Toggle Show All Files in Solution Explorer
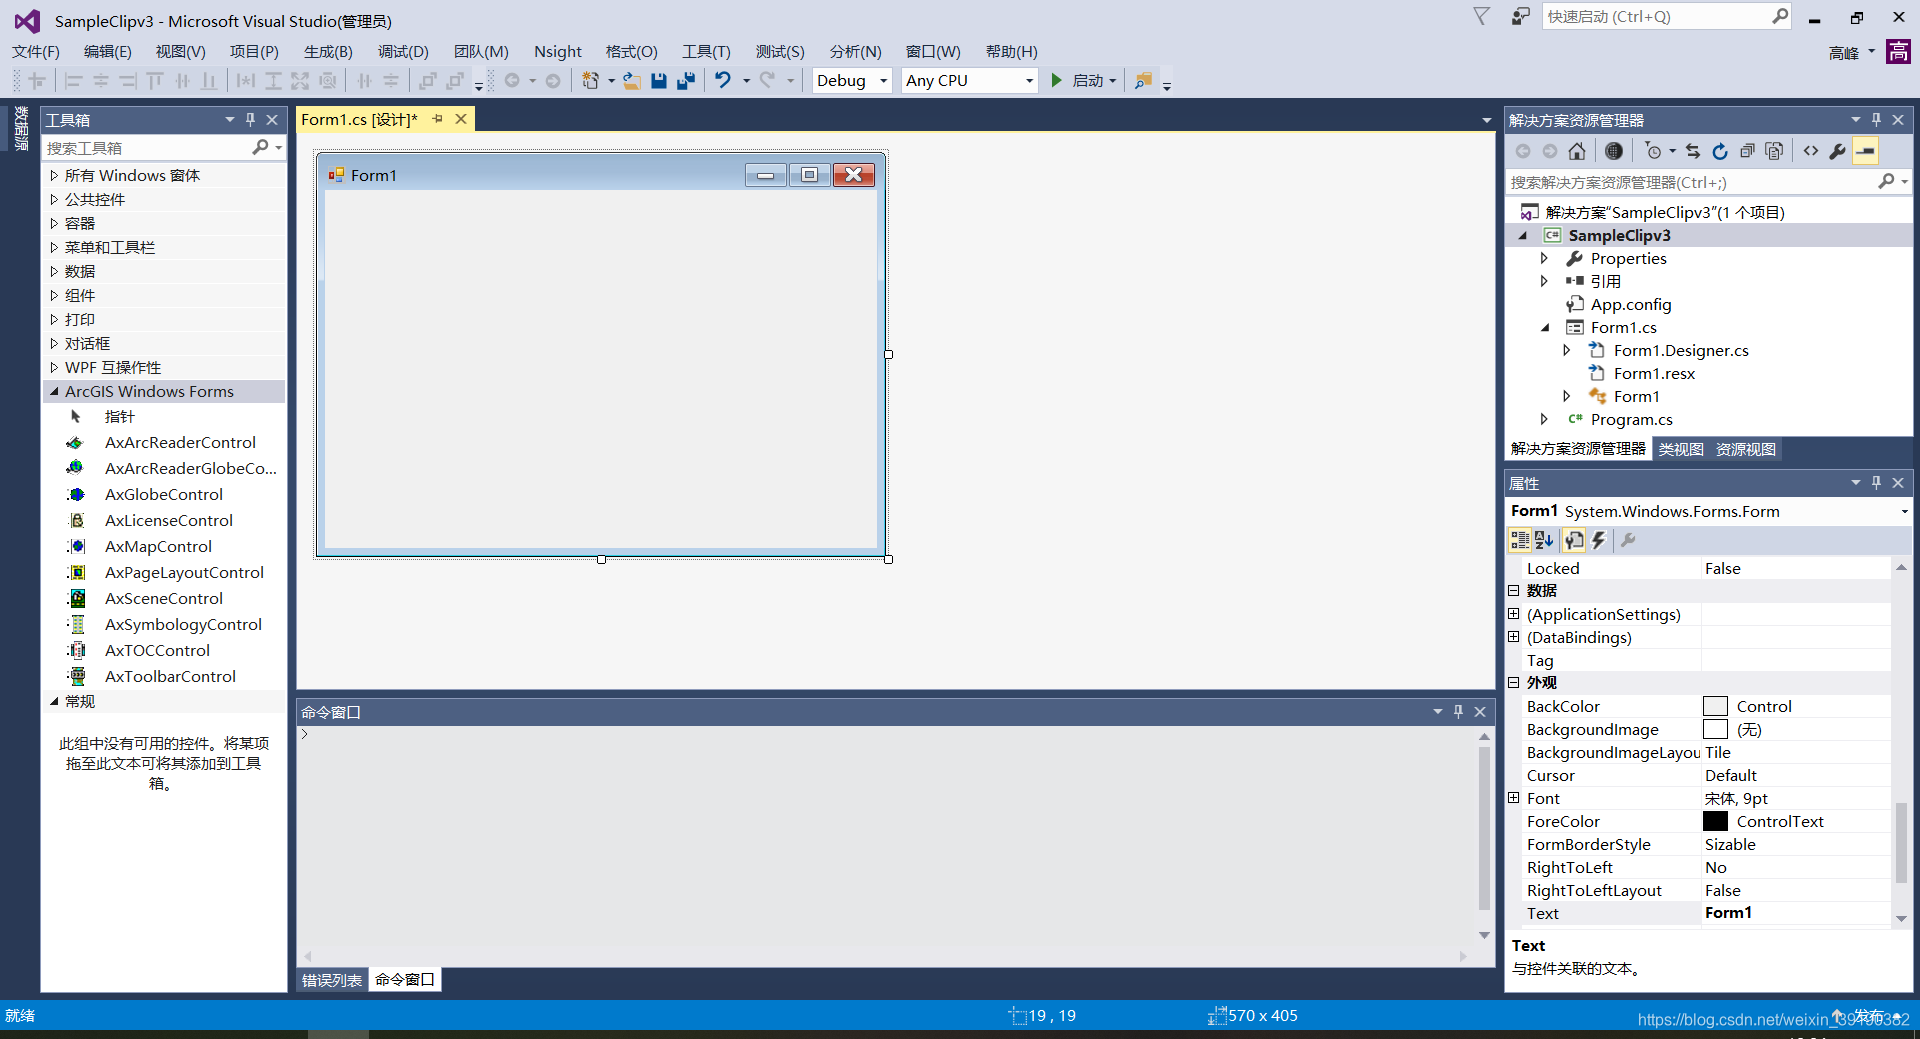1920x1039 pixels. (x=1774, y=151)
